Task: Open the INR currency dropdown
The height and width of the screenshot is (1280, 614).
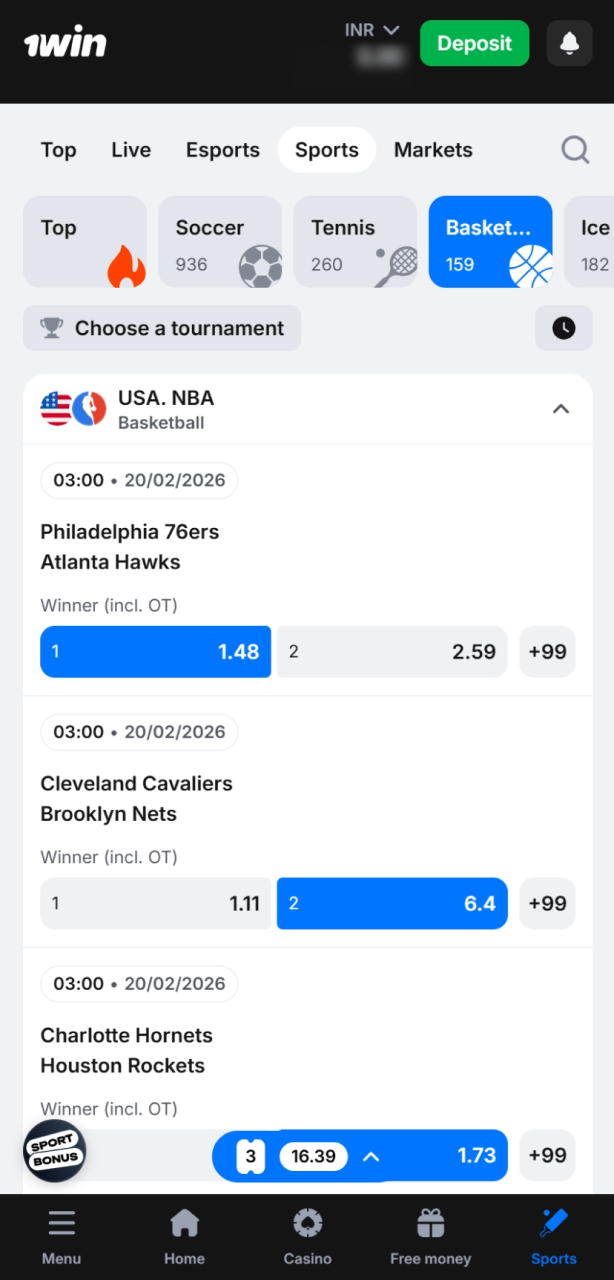Action: click(372, 30)
